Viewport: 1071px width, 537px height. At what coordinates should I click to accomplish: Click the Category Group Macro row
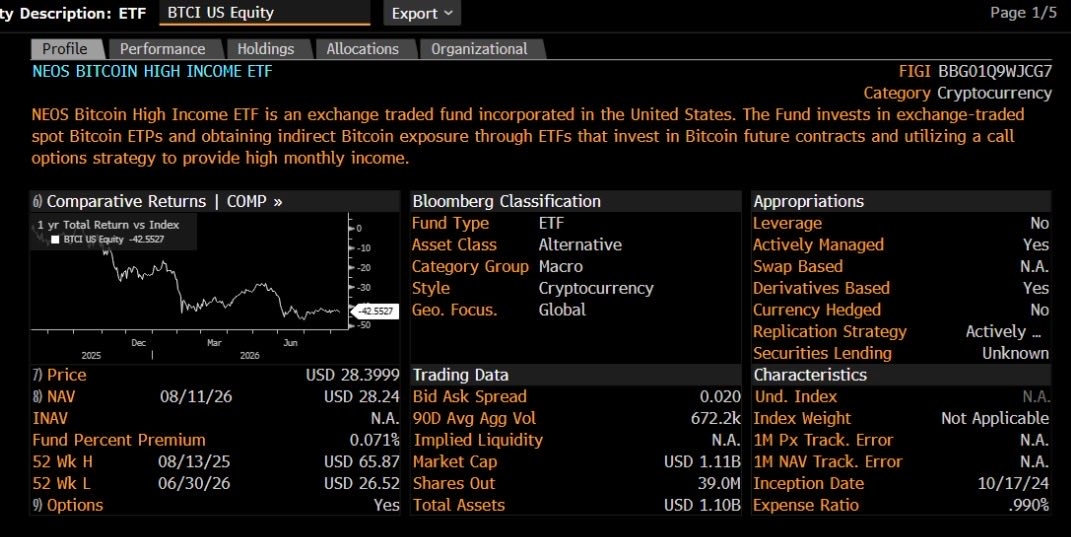[576, 266]
